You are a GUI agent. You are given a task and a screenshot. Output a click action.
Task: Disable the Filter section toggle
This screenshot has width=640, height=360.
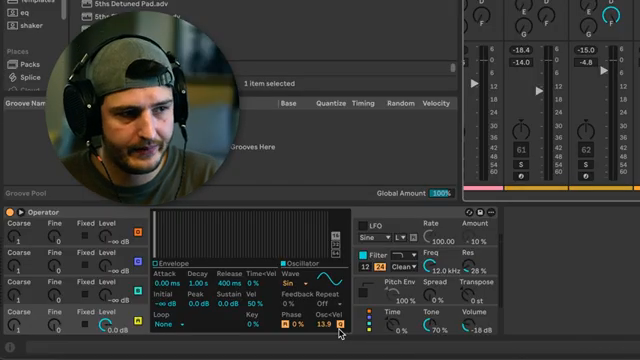(x=362, y=256)
